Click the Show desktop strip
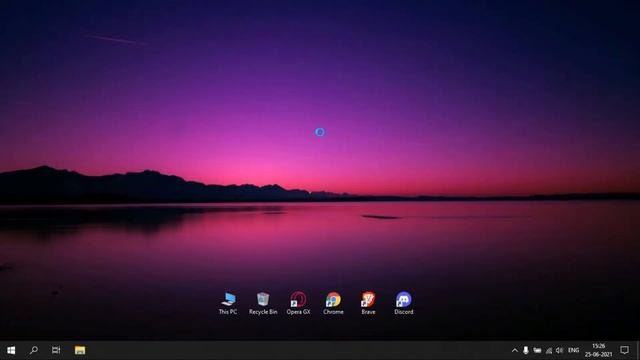This screenshot has width=640, height=360. tap(638, 350)
